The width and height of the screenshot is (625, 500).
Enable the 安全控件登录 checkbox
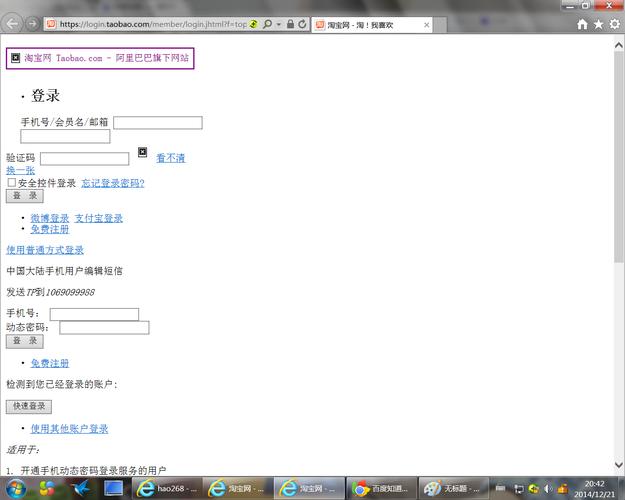click(x=12, y=183)
